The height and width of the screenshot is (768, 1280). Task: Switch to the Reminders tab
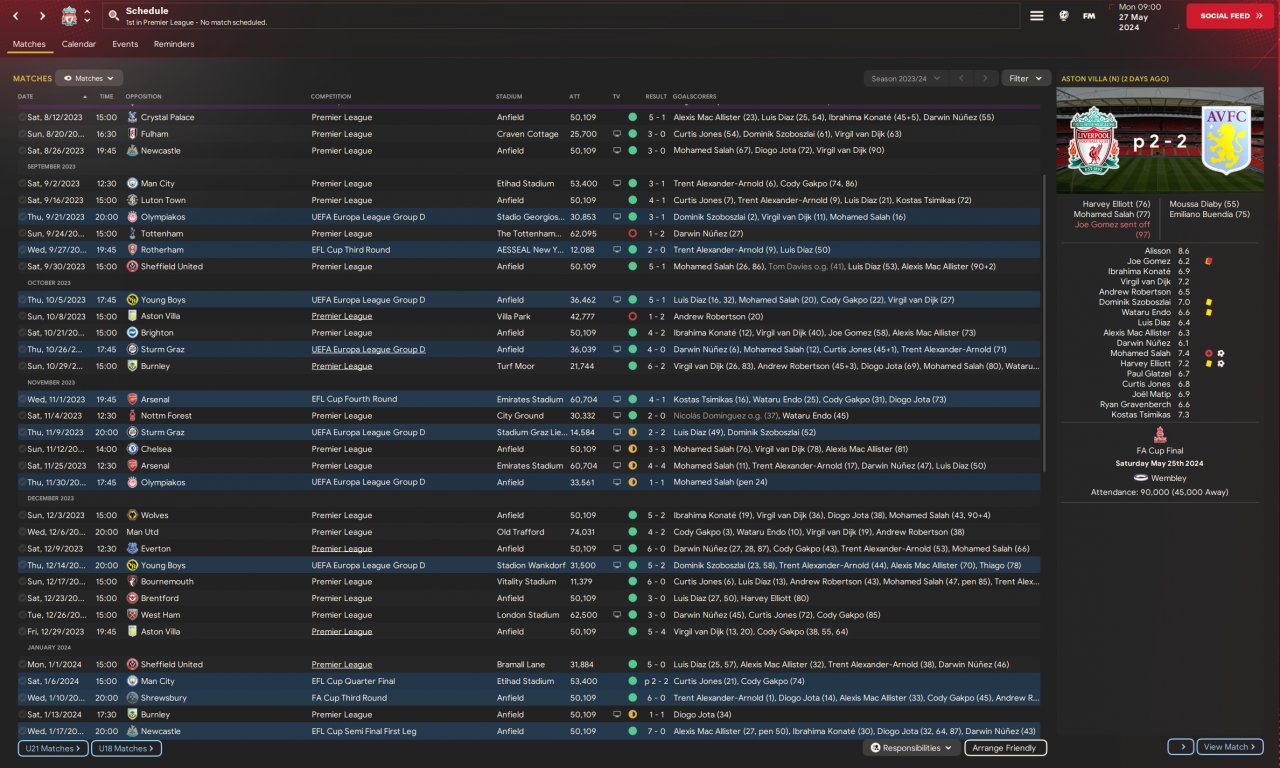[x=174, y=44]
